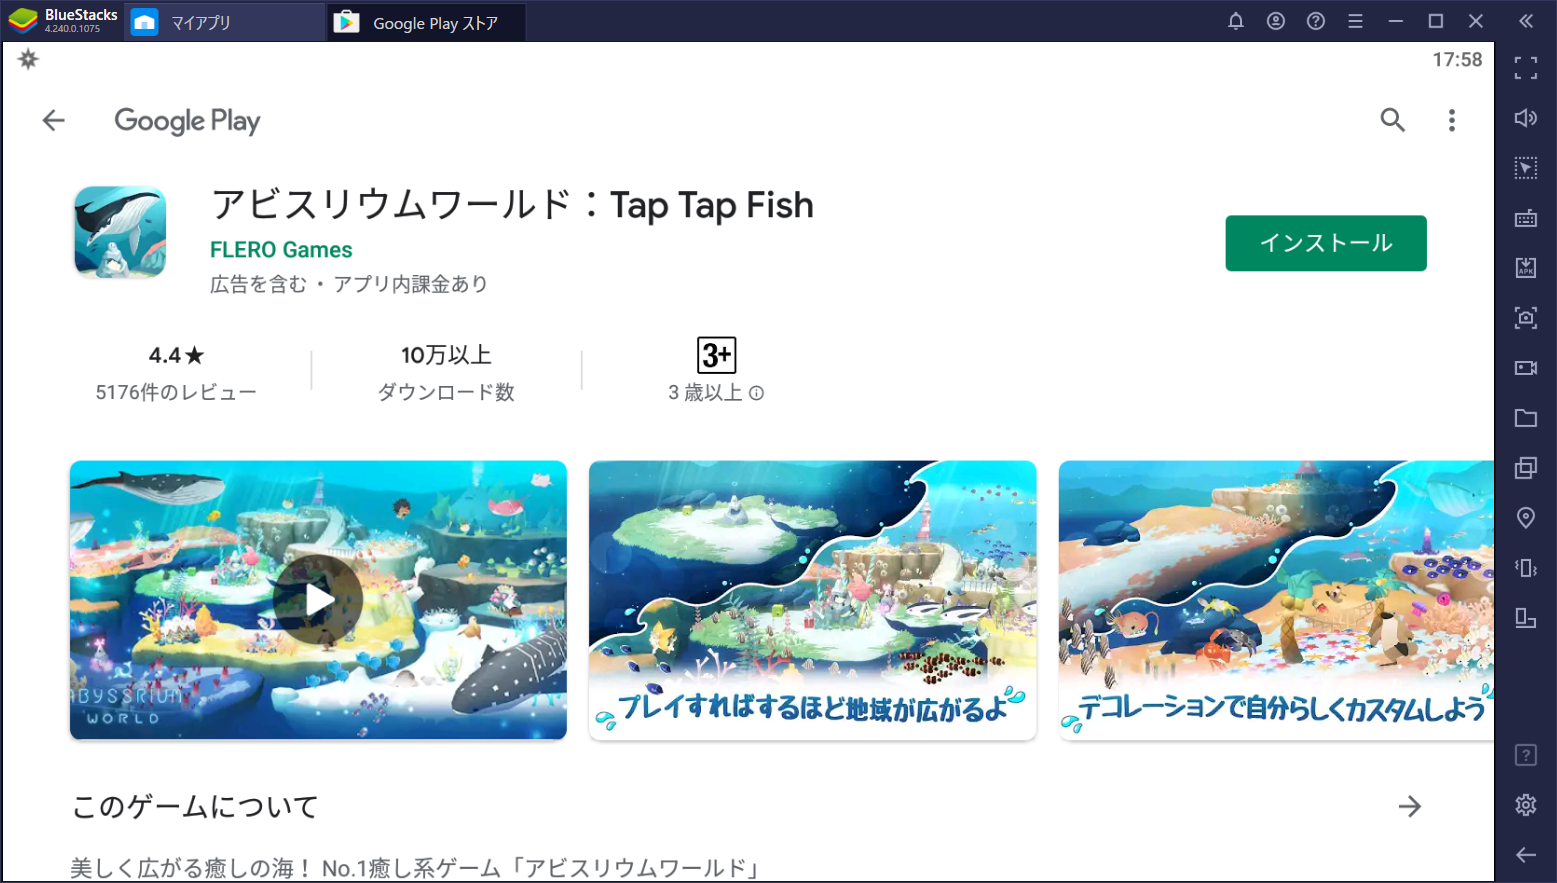Click the shake device icon
Image resolution: width=1557 pixels, height=883 pixels.
[x=1526, y=568]
